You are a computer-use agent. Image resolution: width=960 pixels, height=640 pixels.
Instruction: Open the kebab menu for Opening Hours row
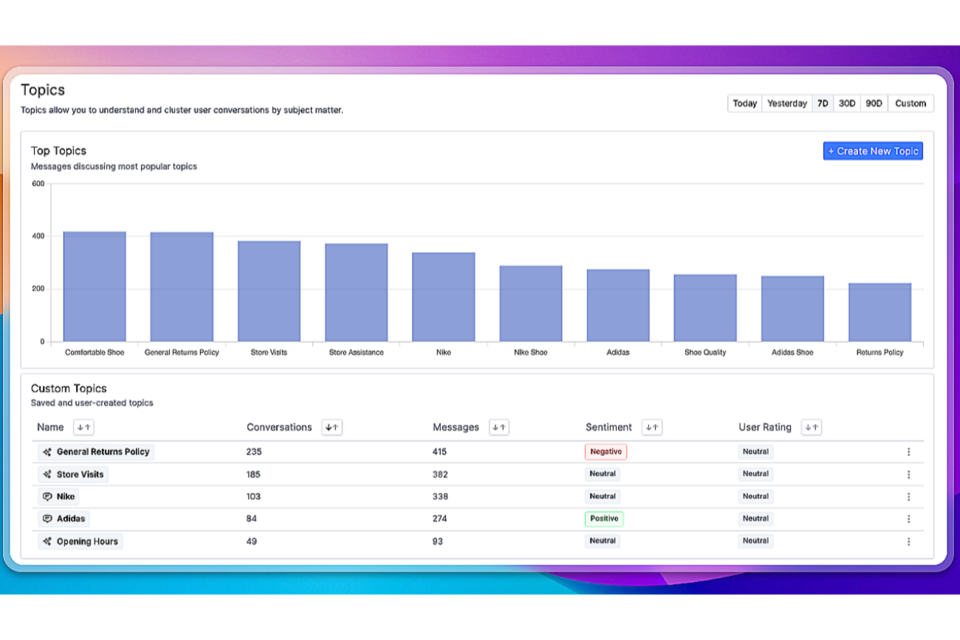click(908, 542)
